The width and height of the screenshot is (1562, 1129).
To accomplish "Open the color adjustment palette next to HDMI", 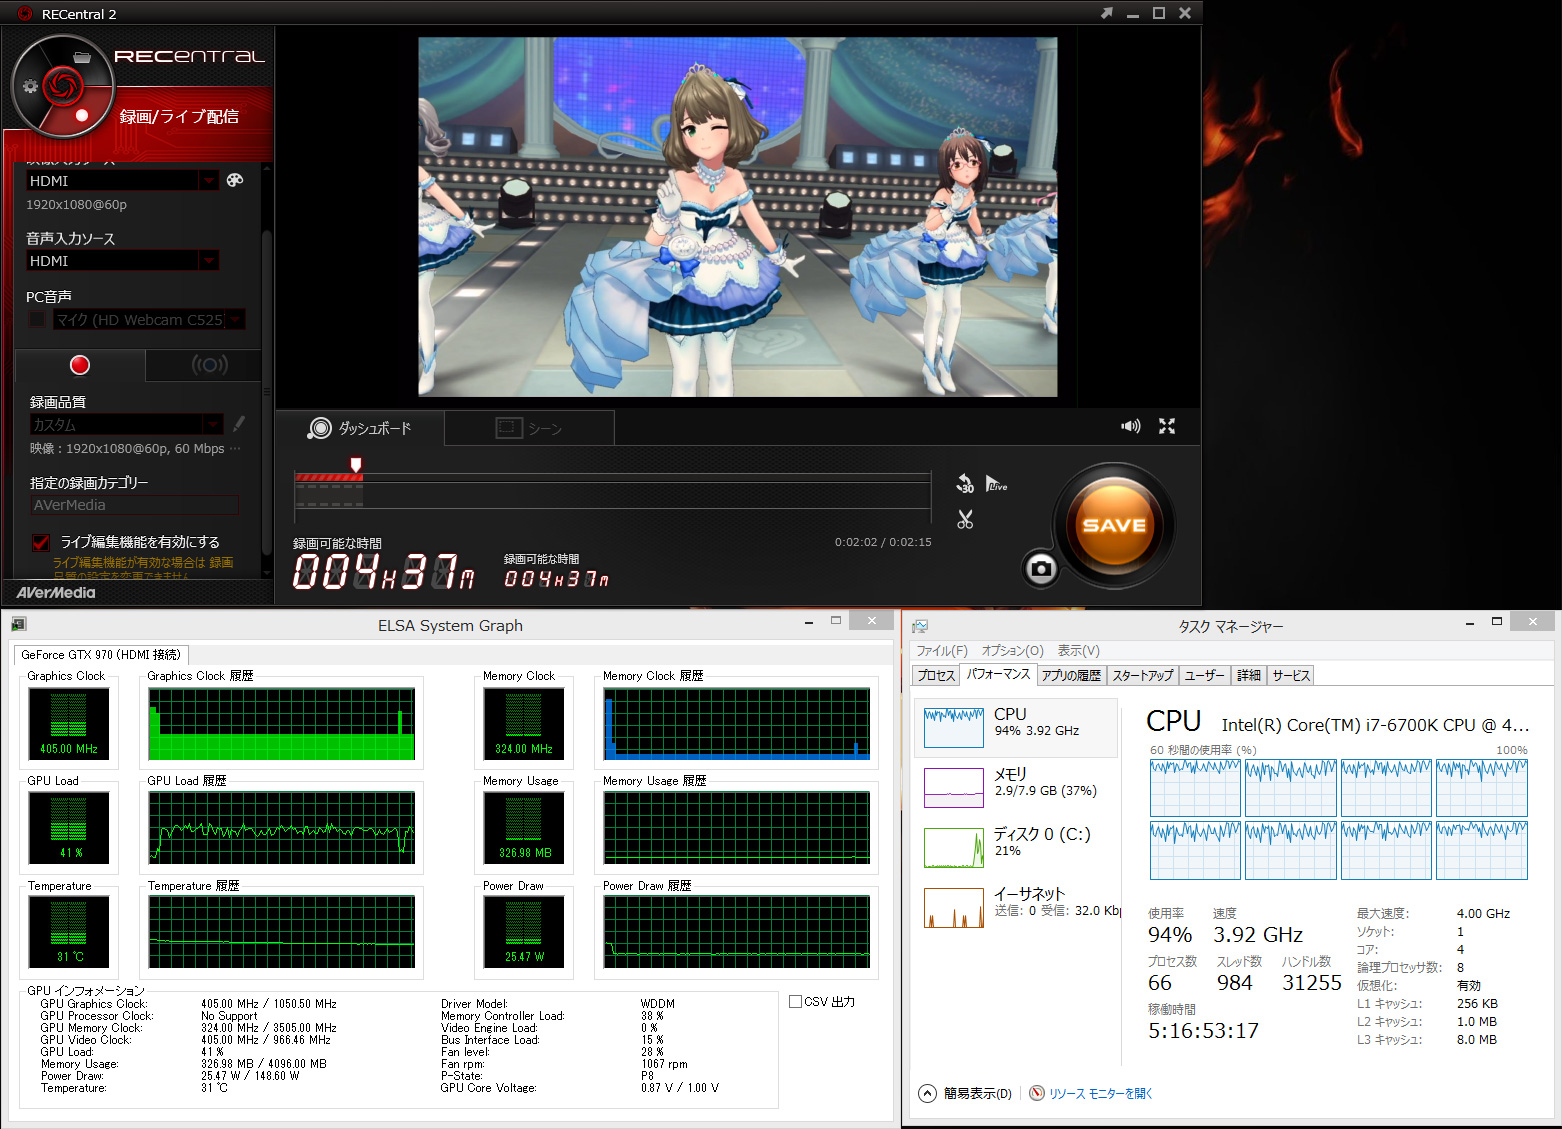I will (x=235, y=180).
